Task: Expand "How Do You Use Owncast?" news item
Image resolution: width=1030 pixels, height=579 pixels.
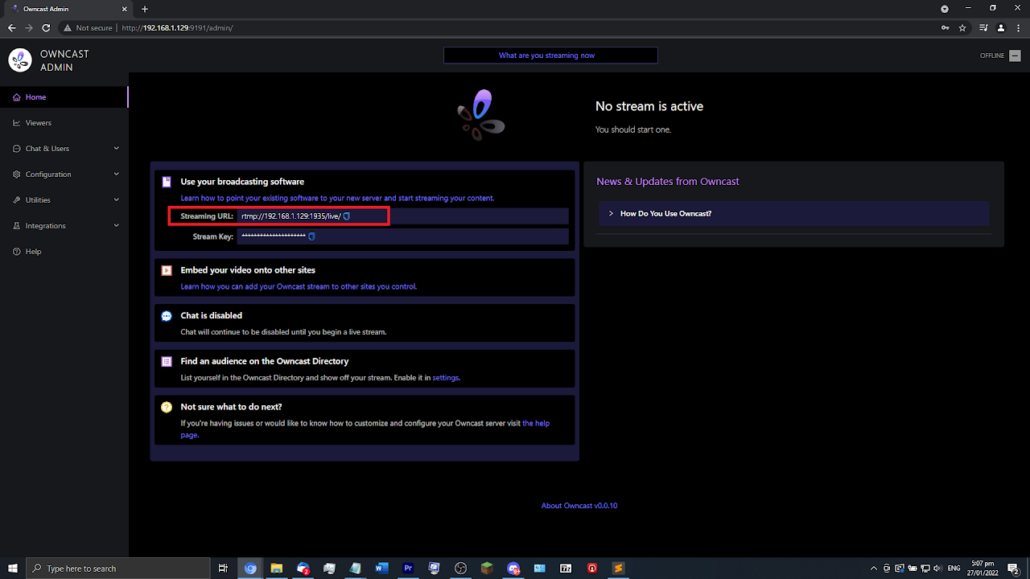Action: [x=665, y=214]
